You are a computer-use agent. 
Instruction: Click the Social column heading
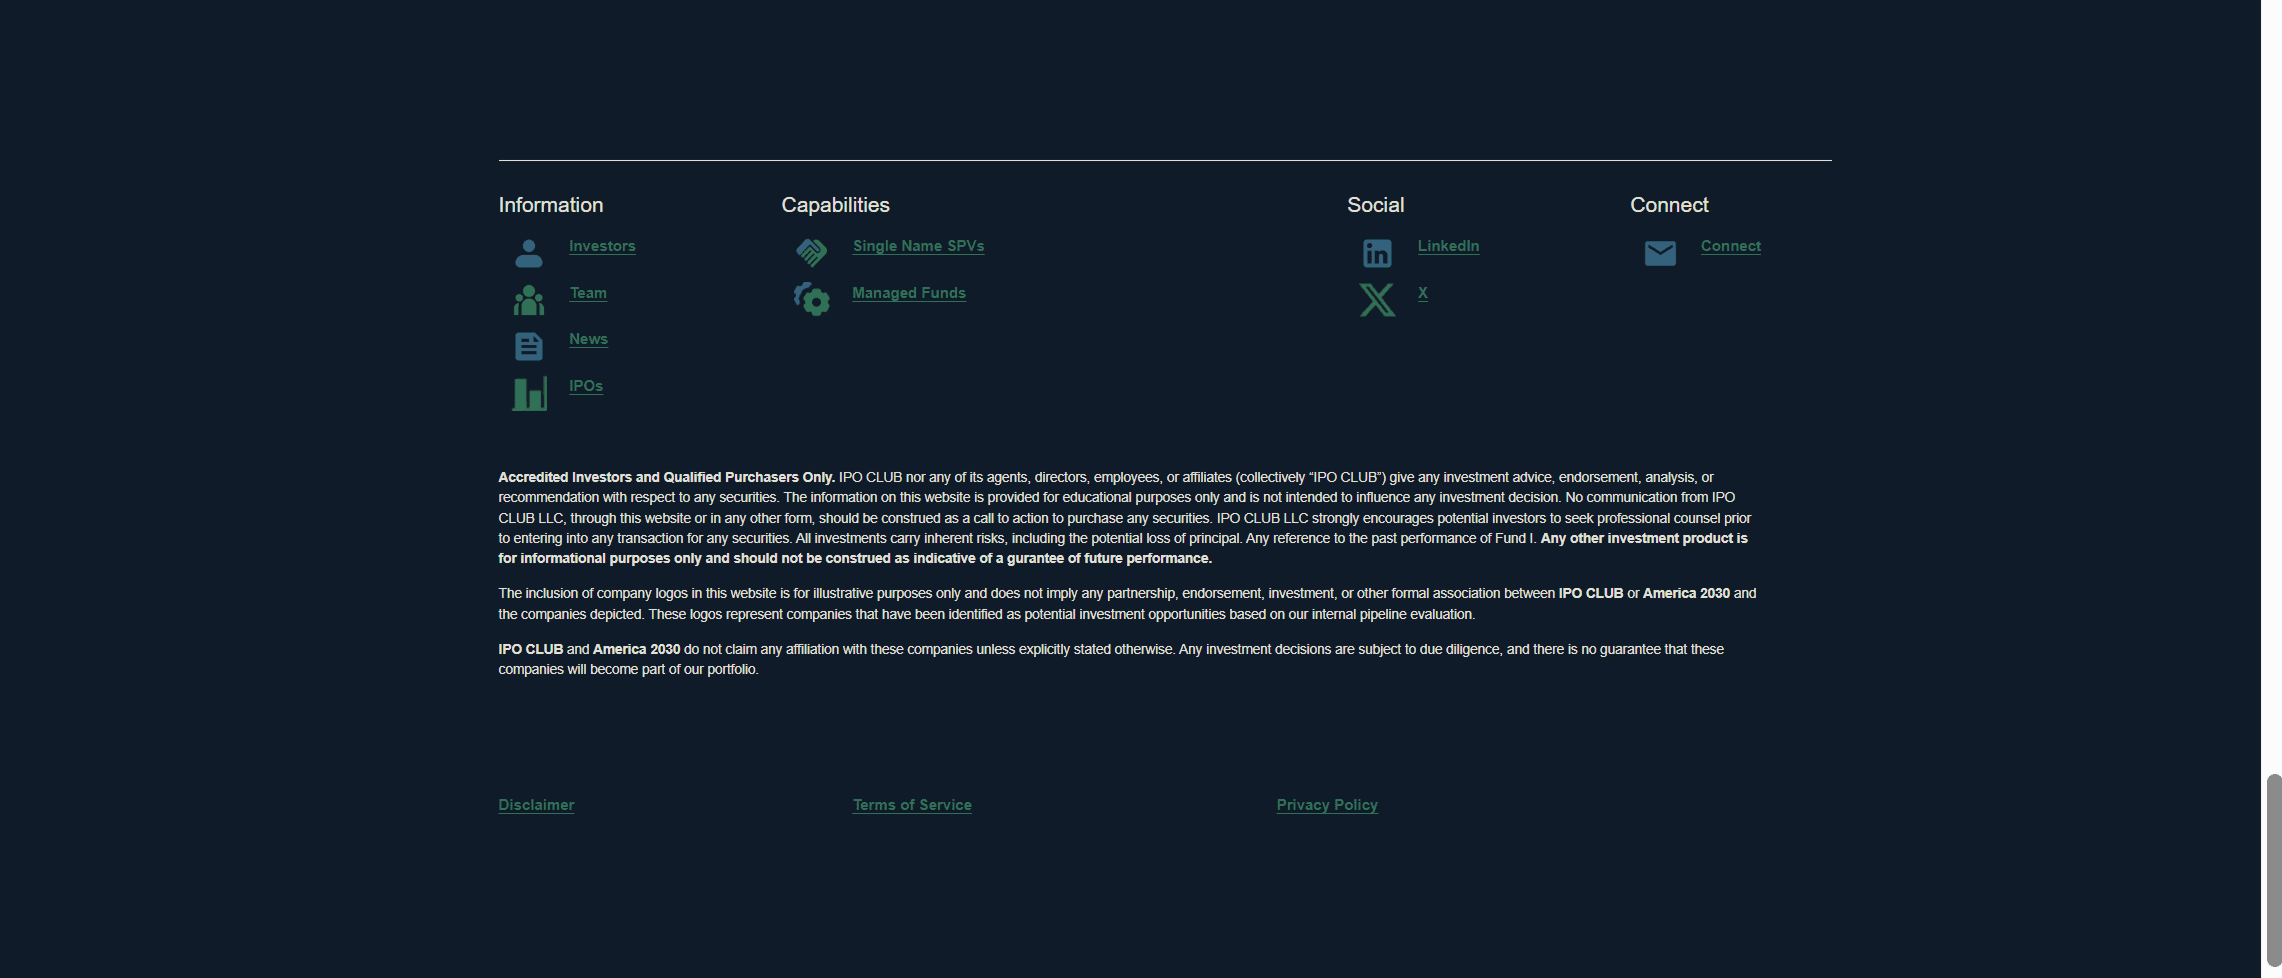click(x=1376, y=205)
